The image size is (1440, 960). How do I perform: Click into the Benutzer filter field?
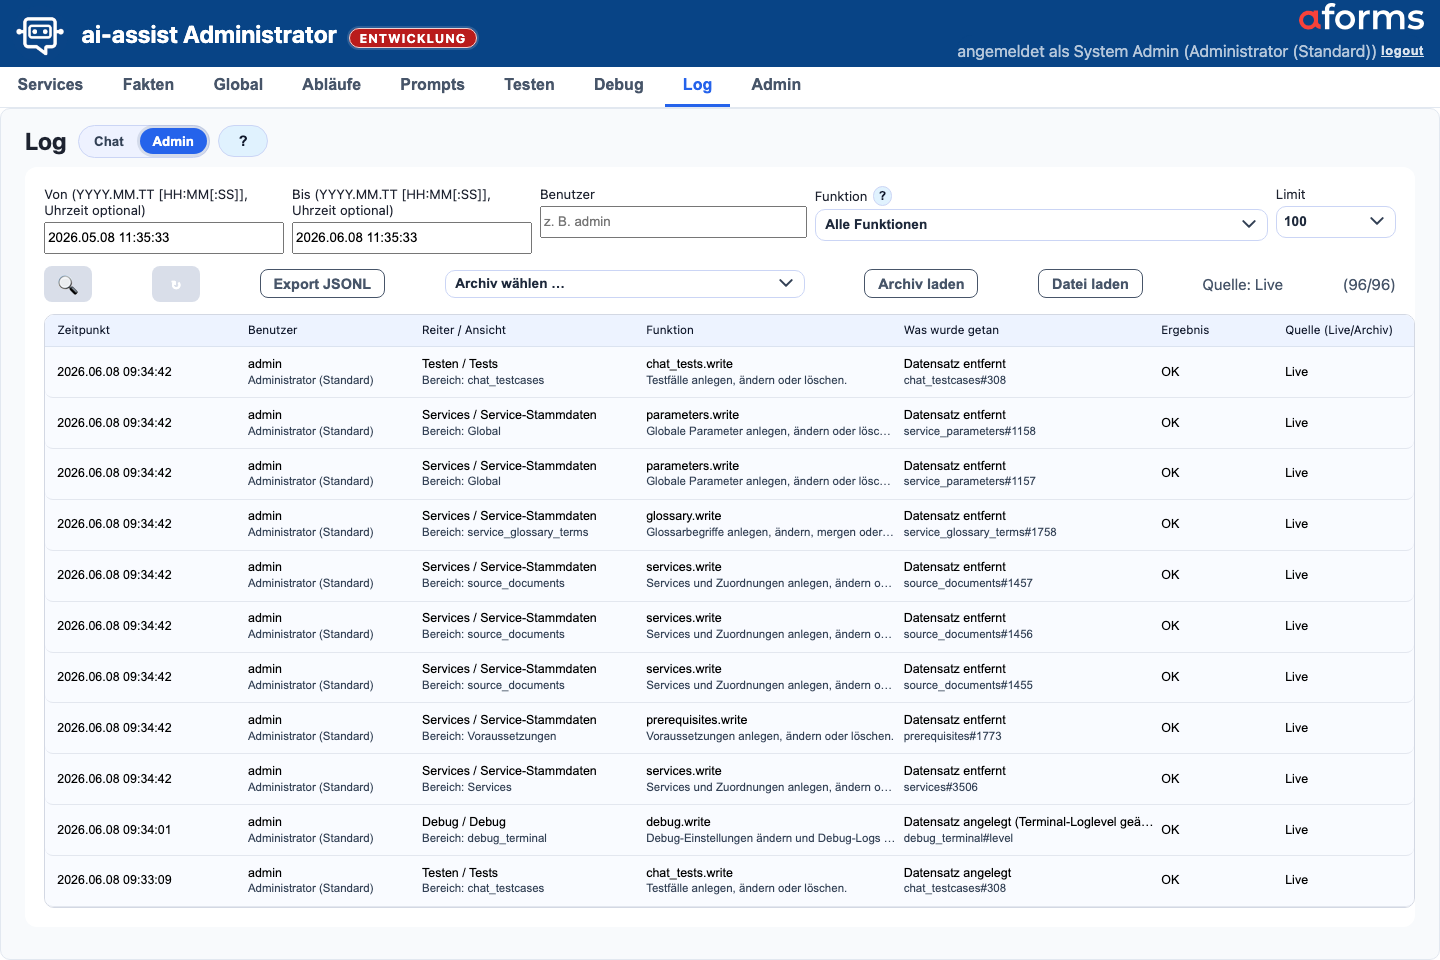click(x=673, y=222)
